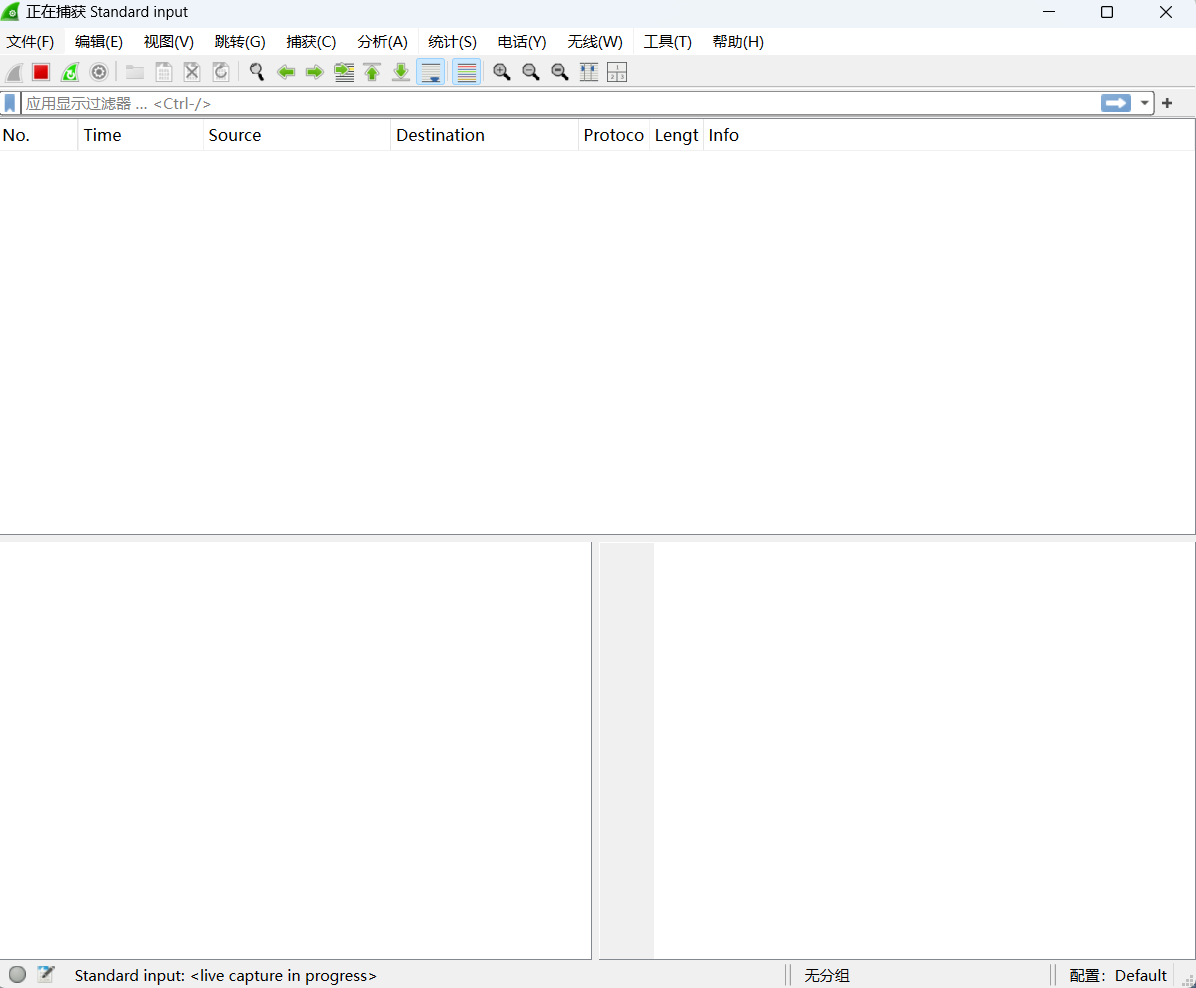Apply the display filter arrow button

pyautogui.click(x=1116, y=103)
